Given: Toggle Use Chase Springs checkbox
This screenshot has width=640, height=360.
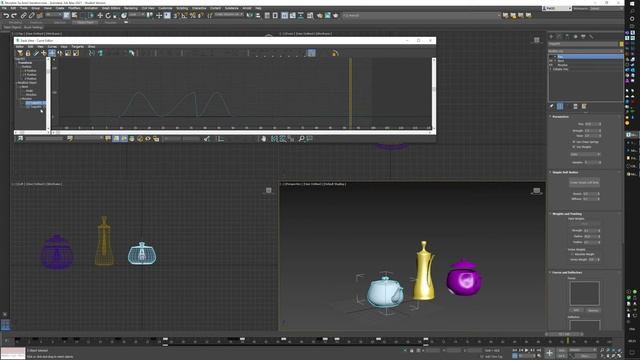Looking at the screenshot, I should pos(574,142).
